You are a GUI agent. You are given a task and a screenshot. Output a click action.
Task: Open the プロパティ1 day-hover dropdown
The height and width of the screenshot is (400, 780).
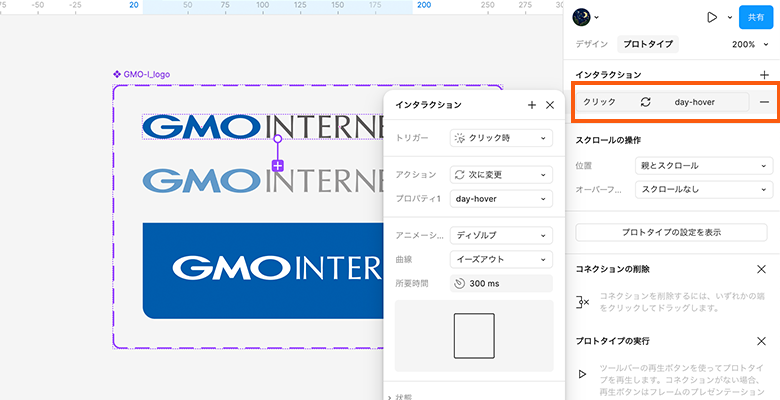point(501,199)
